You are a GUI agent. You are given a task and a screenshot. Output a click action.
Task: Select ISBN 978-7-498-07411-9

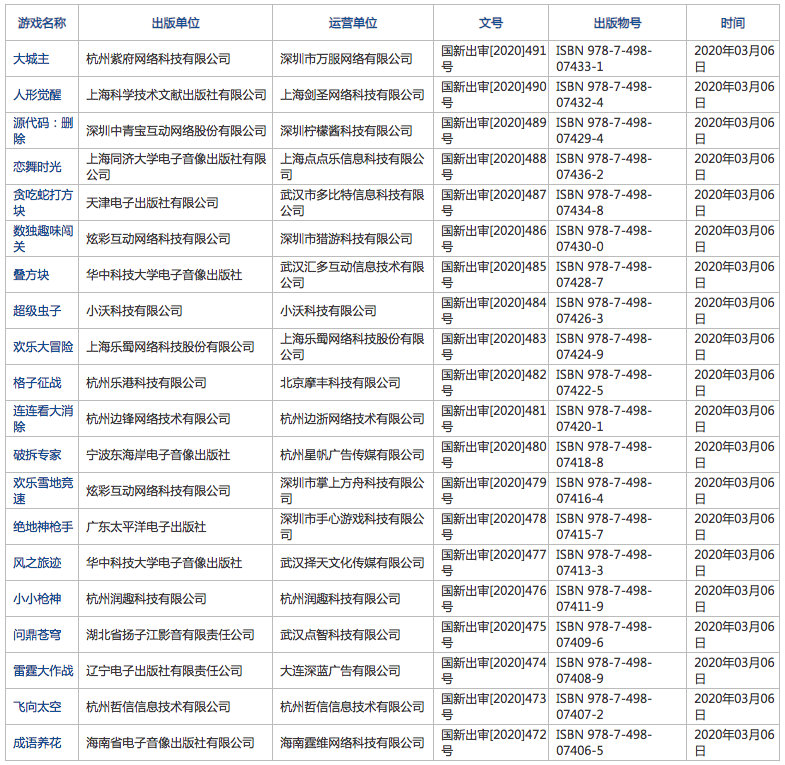(604, 599)
